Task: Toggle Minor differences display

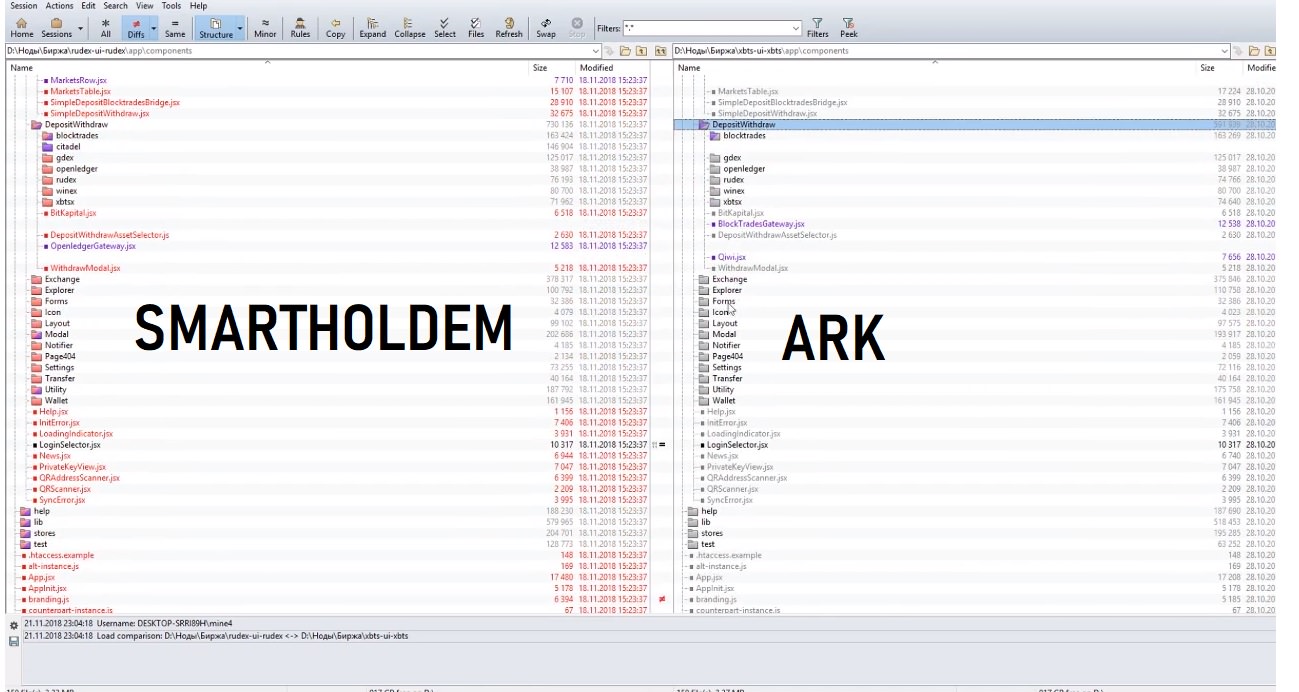Action: [265, 27]
